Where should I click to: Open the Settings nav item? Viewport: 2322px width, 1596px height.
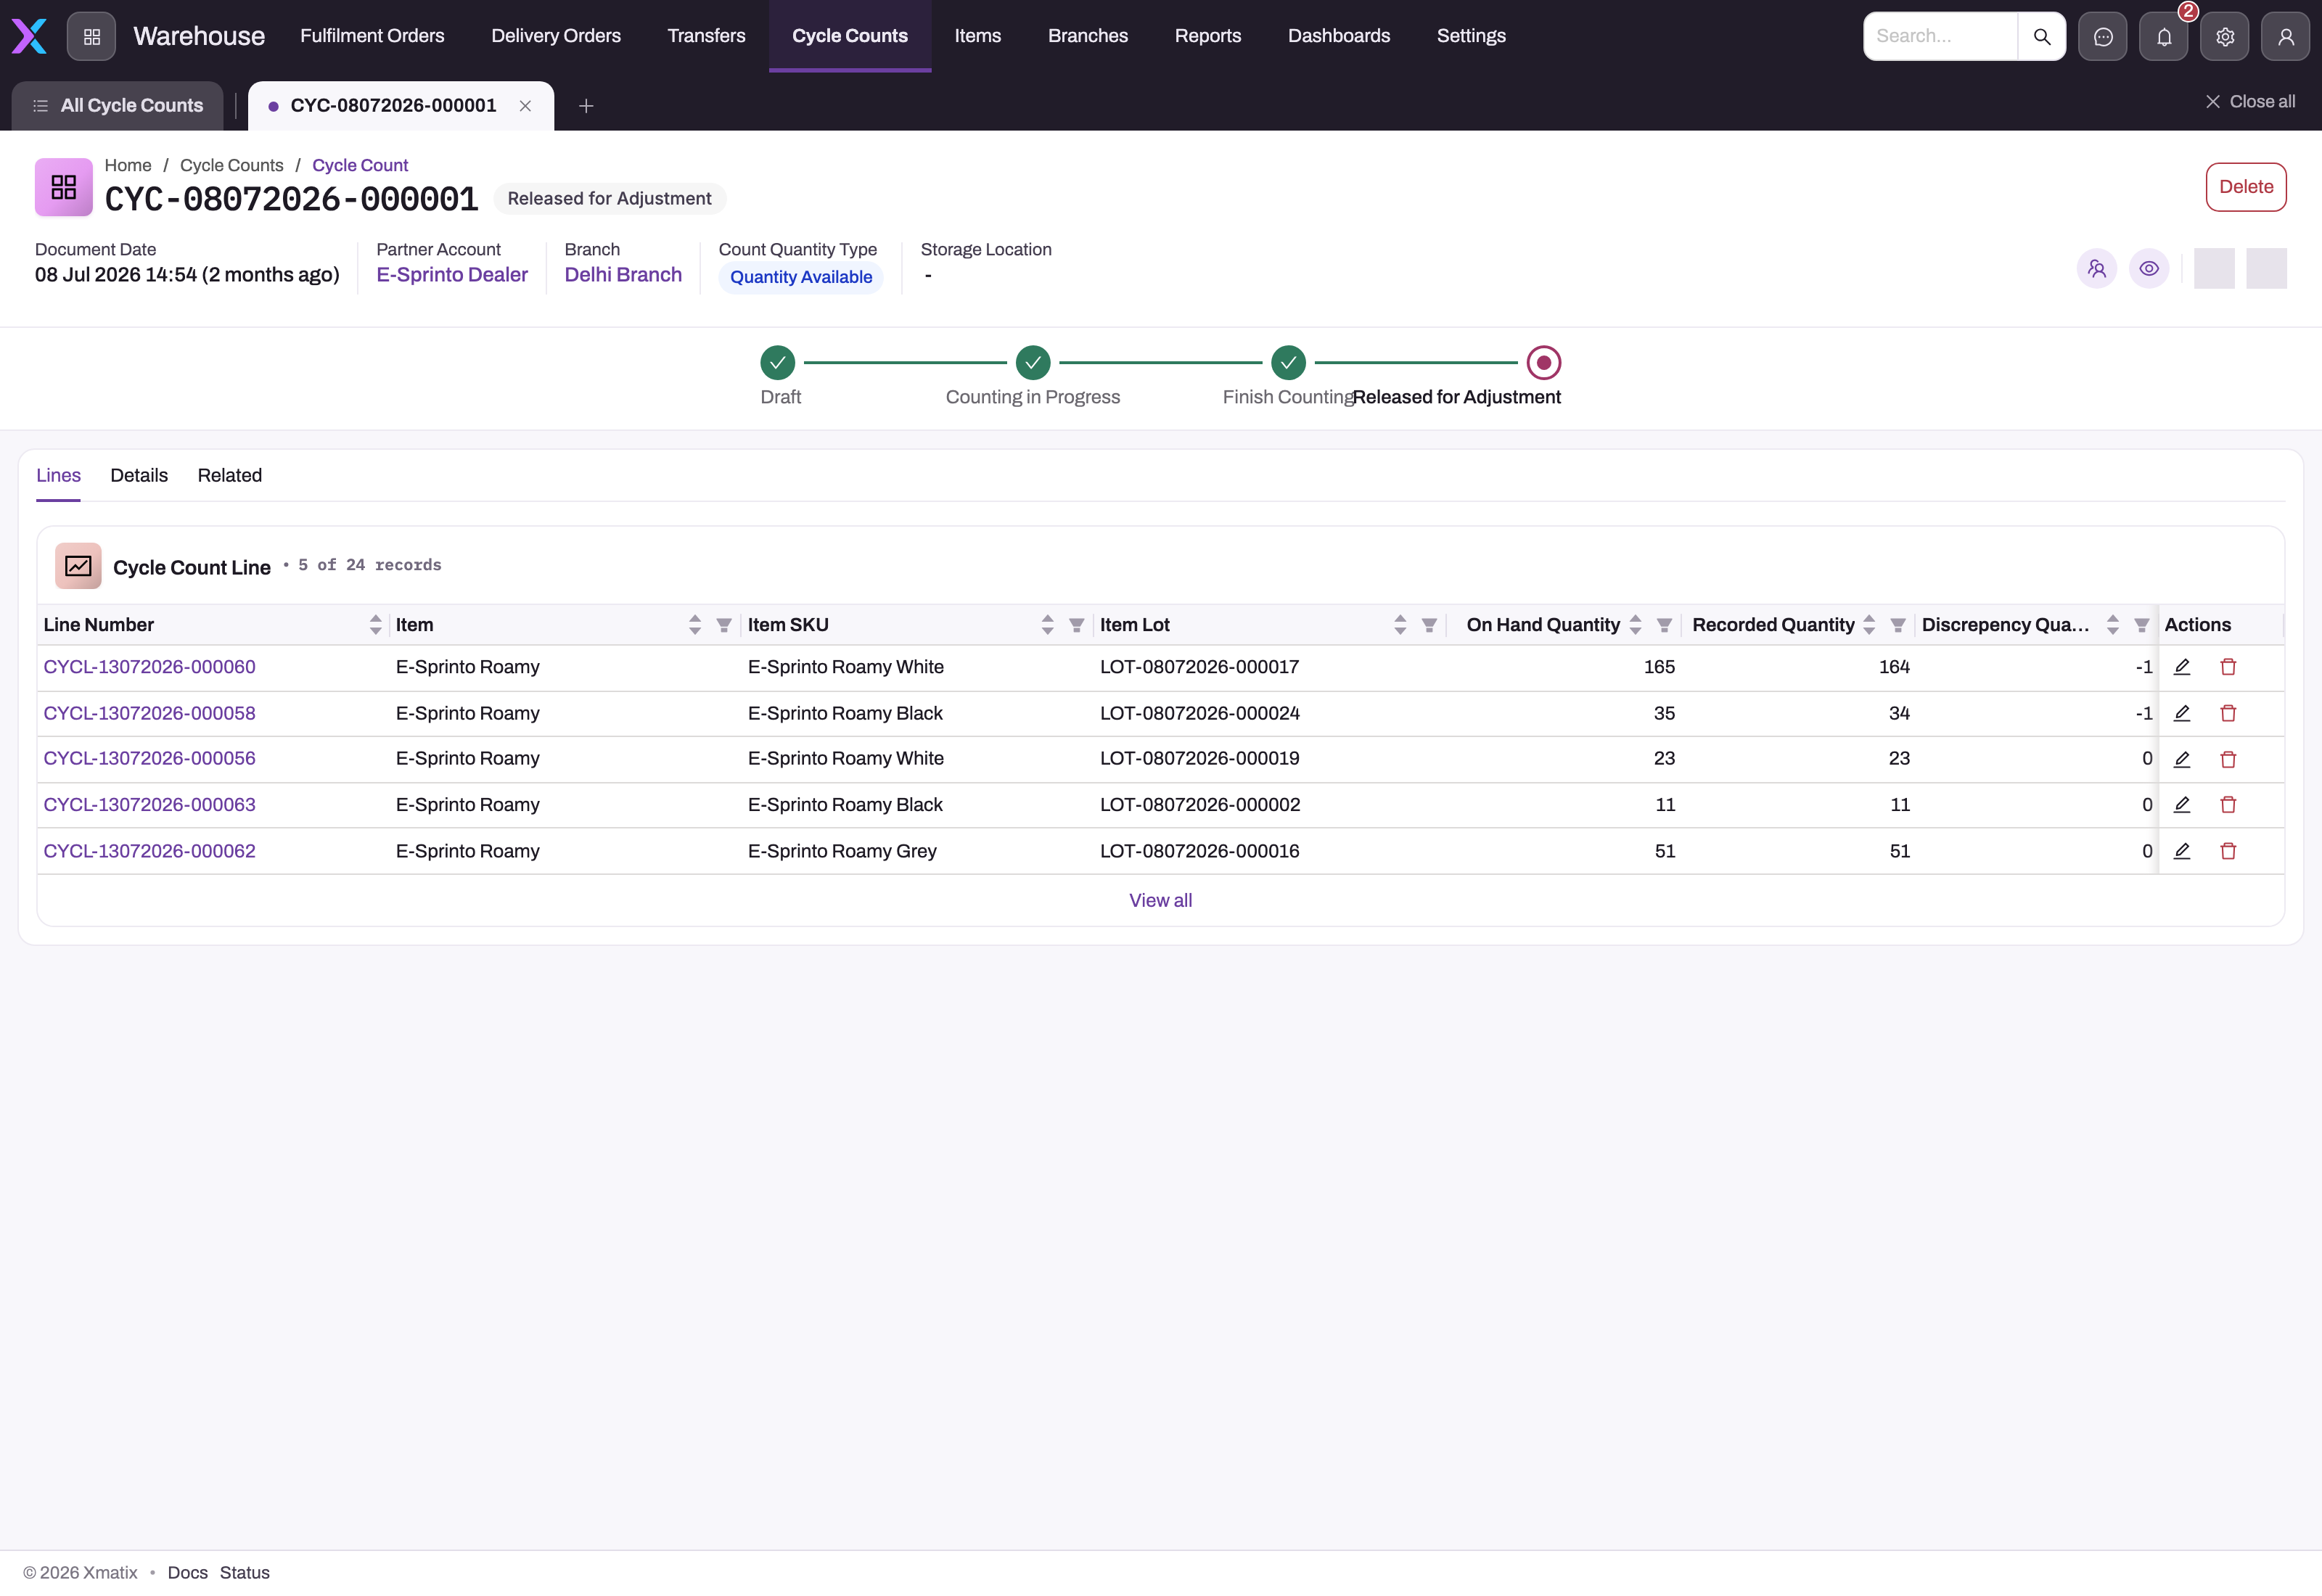tap(1470, 36)
